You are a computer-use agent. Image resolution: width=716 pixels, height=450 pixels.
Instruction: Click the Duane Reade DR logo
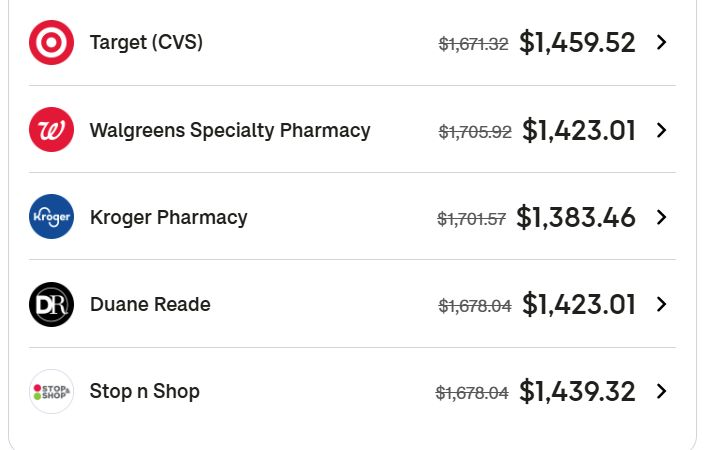tap(51, 304)
